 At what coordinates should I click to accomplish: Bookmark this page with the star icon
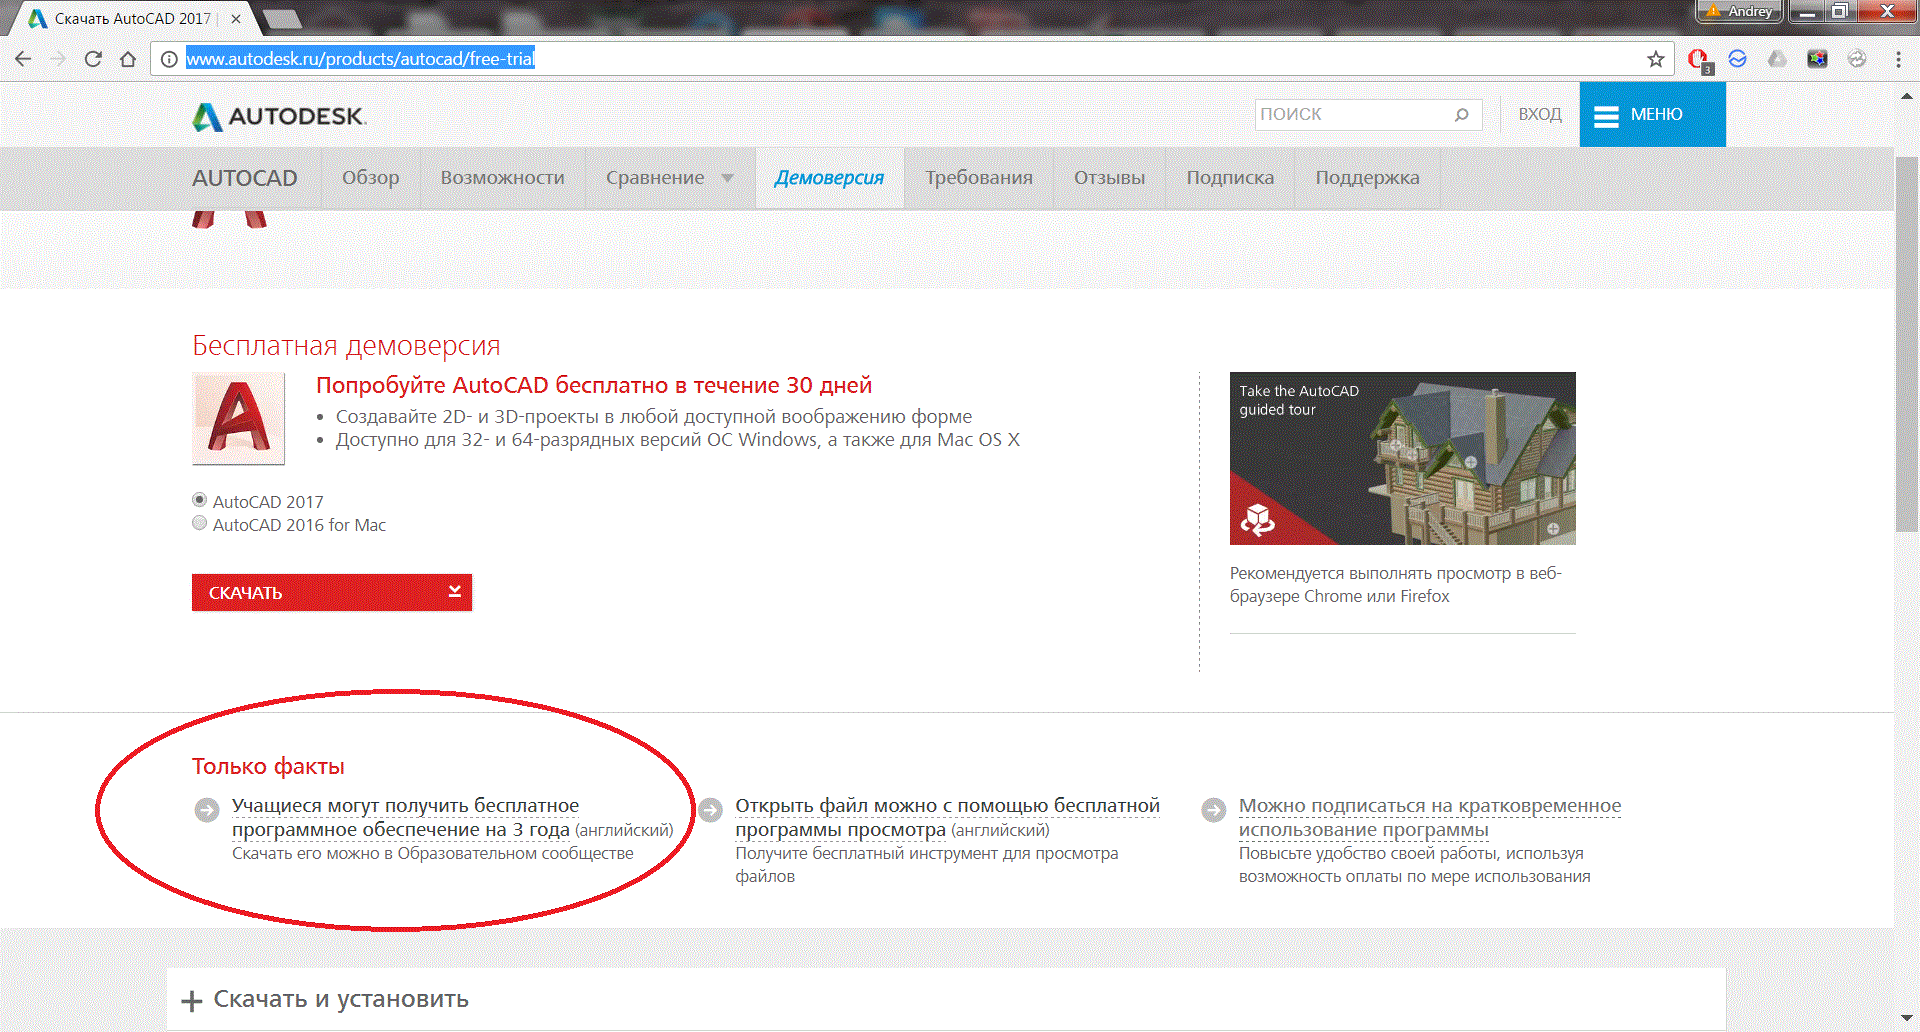pyautogui.click(x=1656, y=59)
